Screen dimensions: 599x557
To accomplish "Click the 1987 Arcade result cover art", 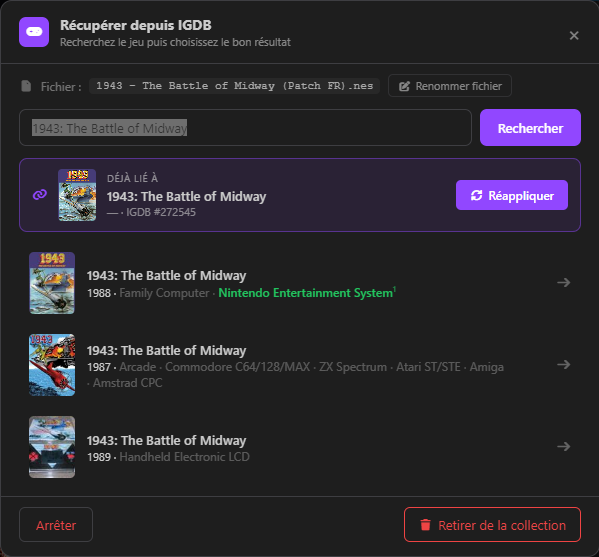I will (x=52, y=365).
